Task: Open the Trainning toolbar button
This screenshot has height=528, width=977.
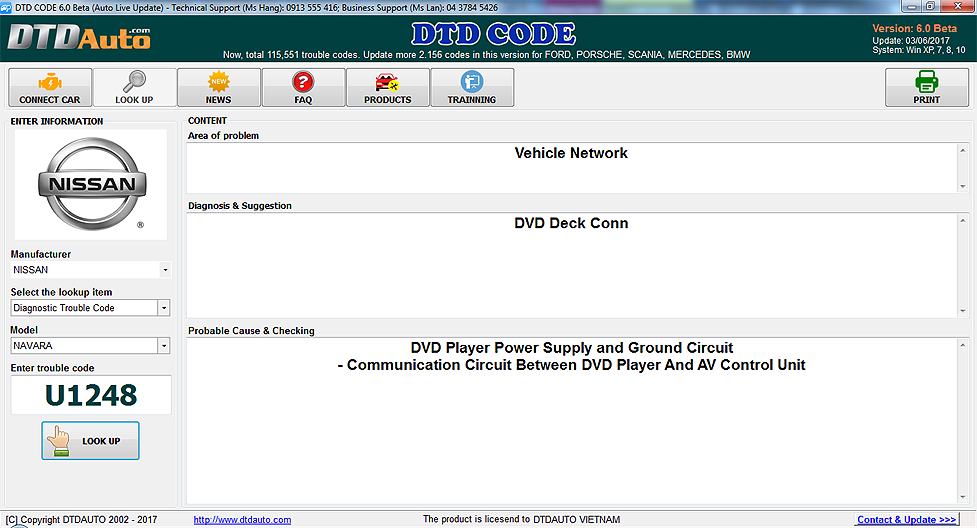Action: [x=472, y=87]
